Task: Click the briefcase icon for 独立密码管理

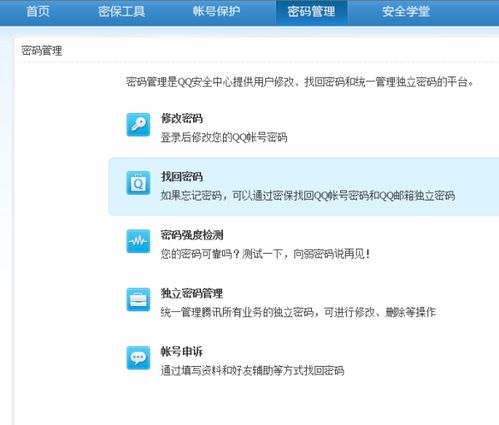Action: point(138,299)
